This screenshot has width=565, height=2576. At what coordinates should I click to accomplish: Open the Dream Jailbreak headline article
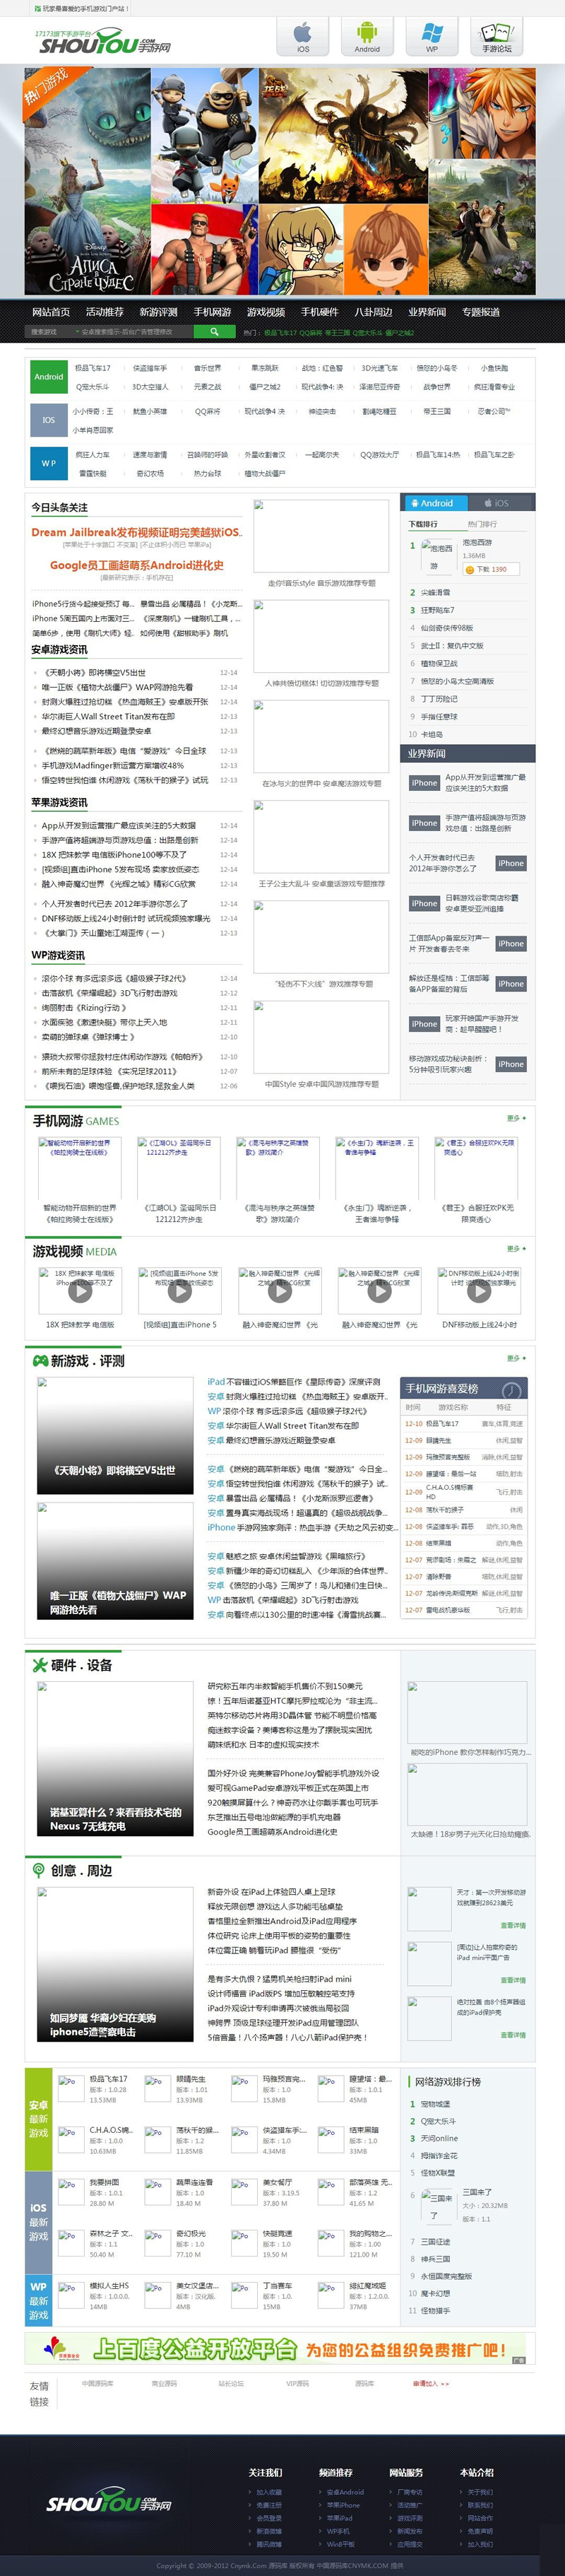[136, 532]
